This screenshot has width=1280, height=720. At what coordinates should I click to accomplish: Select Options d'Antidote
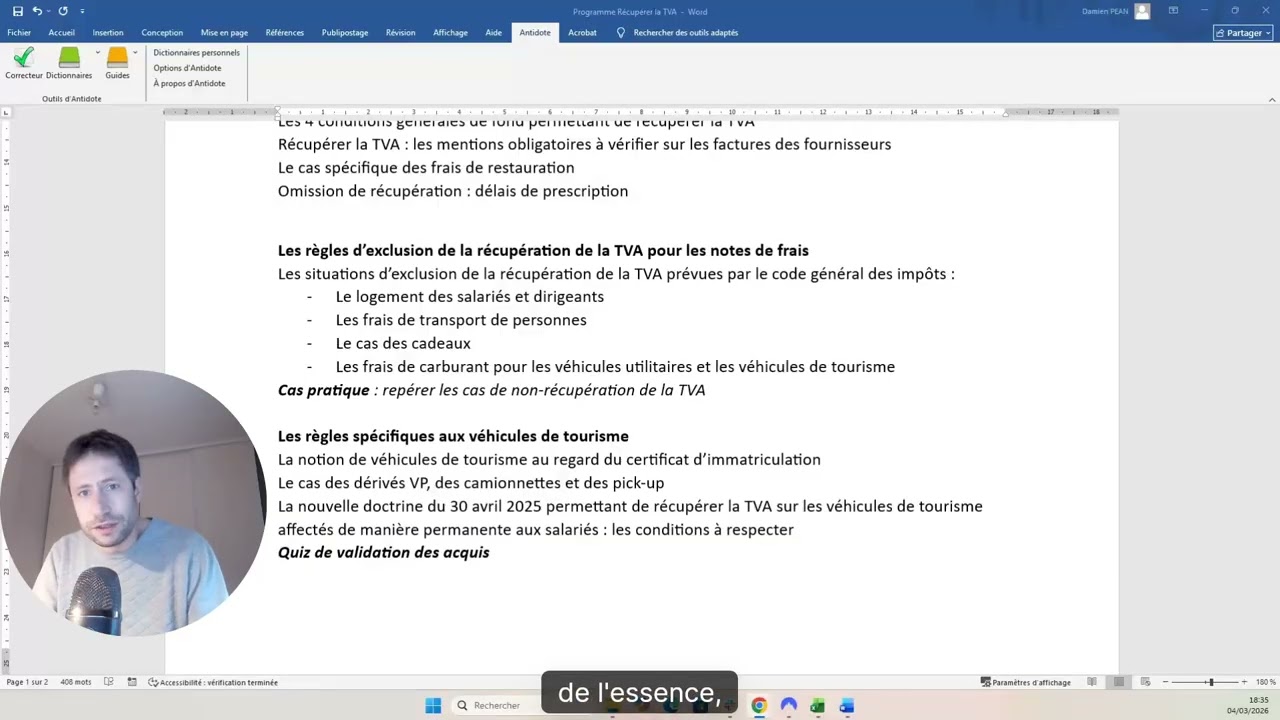187,67
